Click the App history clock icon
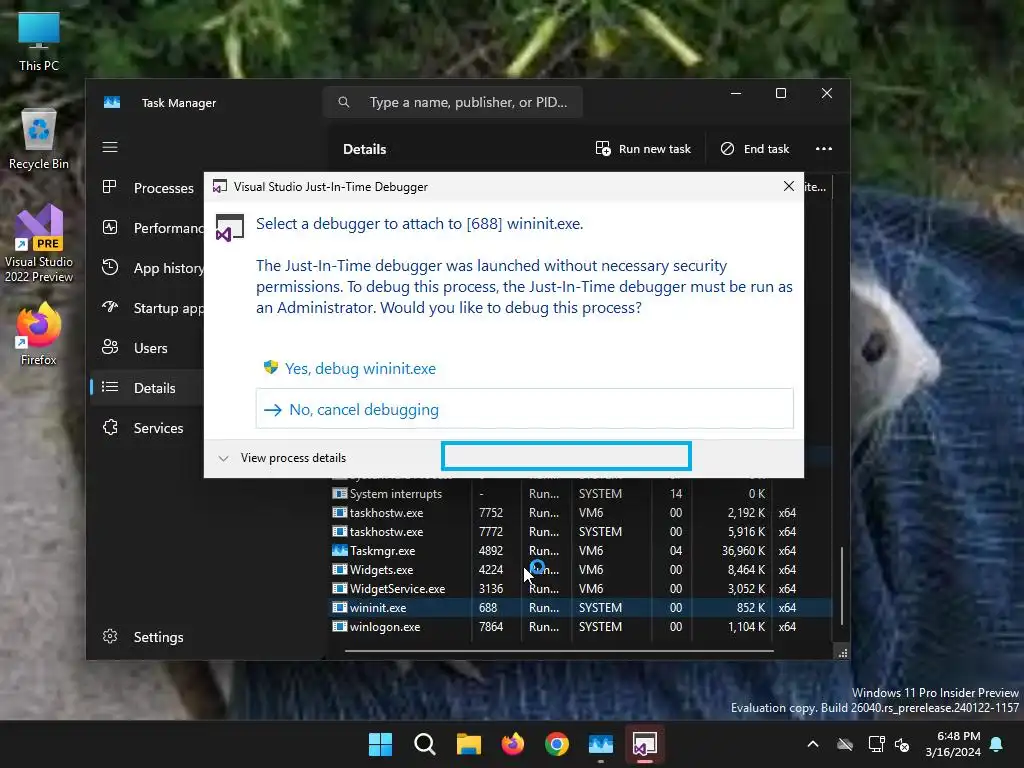This screenshot has height=768, width=1024. point(110,267)
